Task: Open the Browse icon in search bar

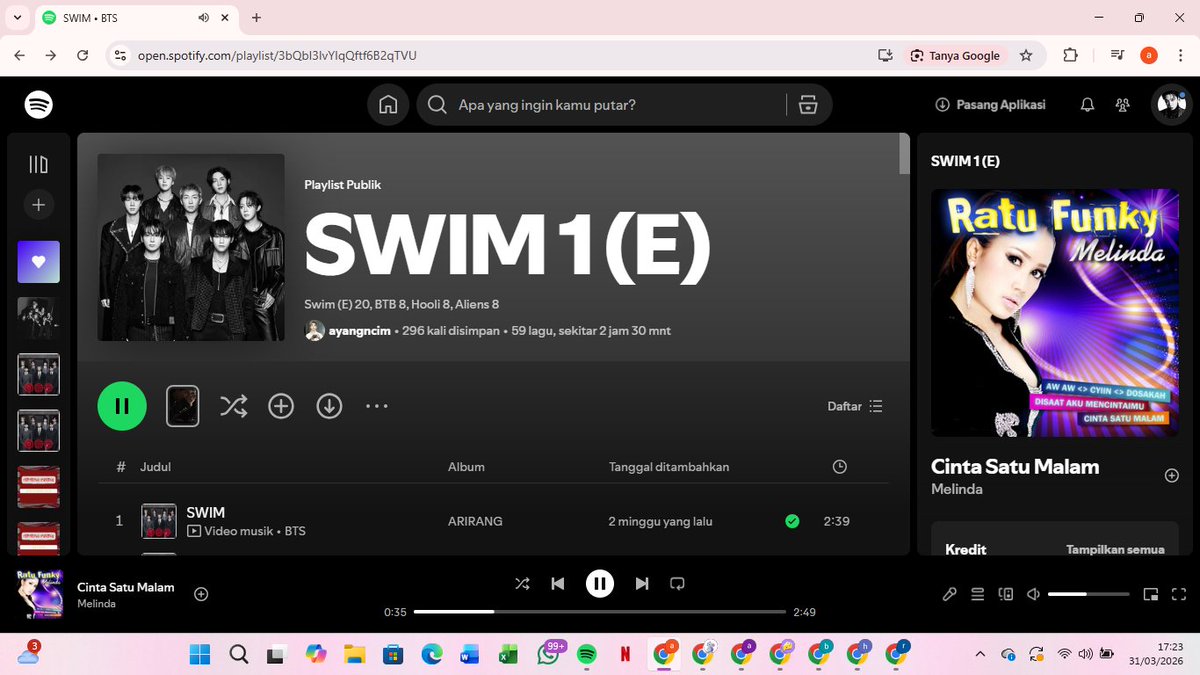Action: pos(808,104)
